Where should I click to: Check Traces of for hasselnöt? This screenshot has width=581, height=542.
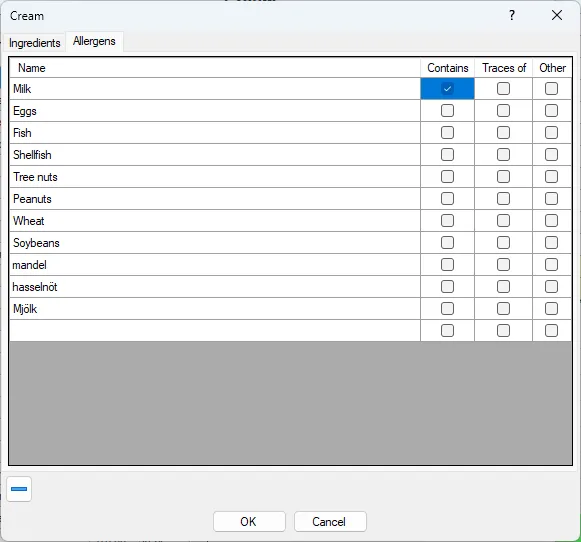coord(503,287)
